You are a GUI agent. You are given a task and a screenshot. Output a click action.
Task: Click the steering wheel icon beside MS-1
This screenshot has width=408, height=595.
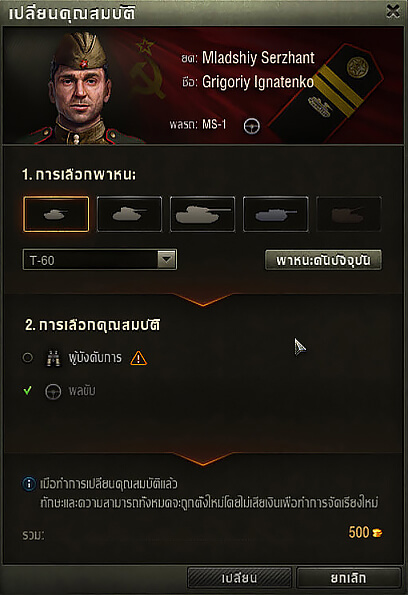click(x=252, y=126)
